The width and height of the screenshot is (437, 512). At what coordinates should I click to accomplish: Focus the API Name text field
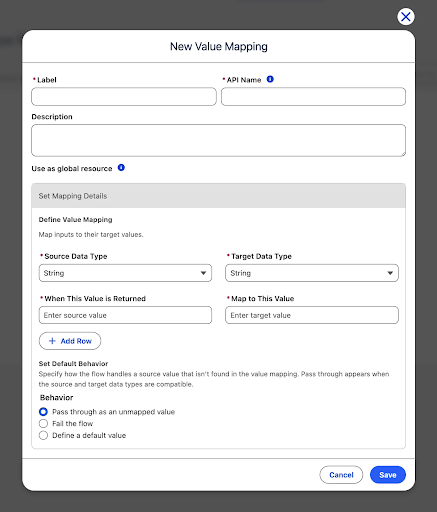coord(313,97)
